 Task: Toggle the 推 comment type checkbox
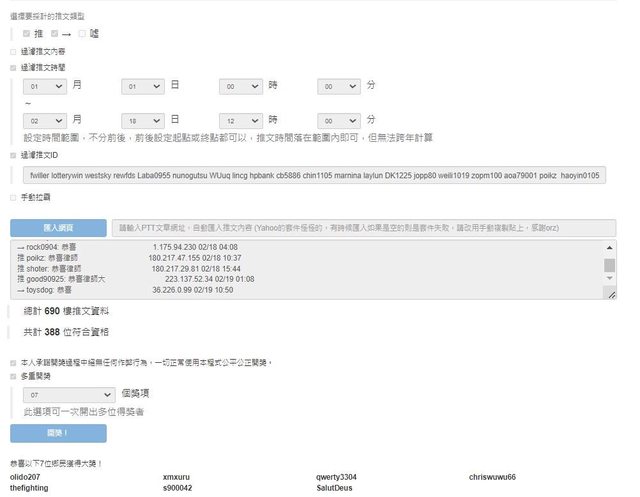pyautogui.click(x=26, y=33)
